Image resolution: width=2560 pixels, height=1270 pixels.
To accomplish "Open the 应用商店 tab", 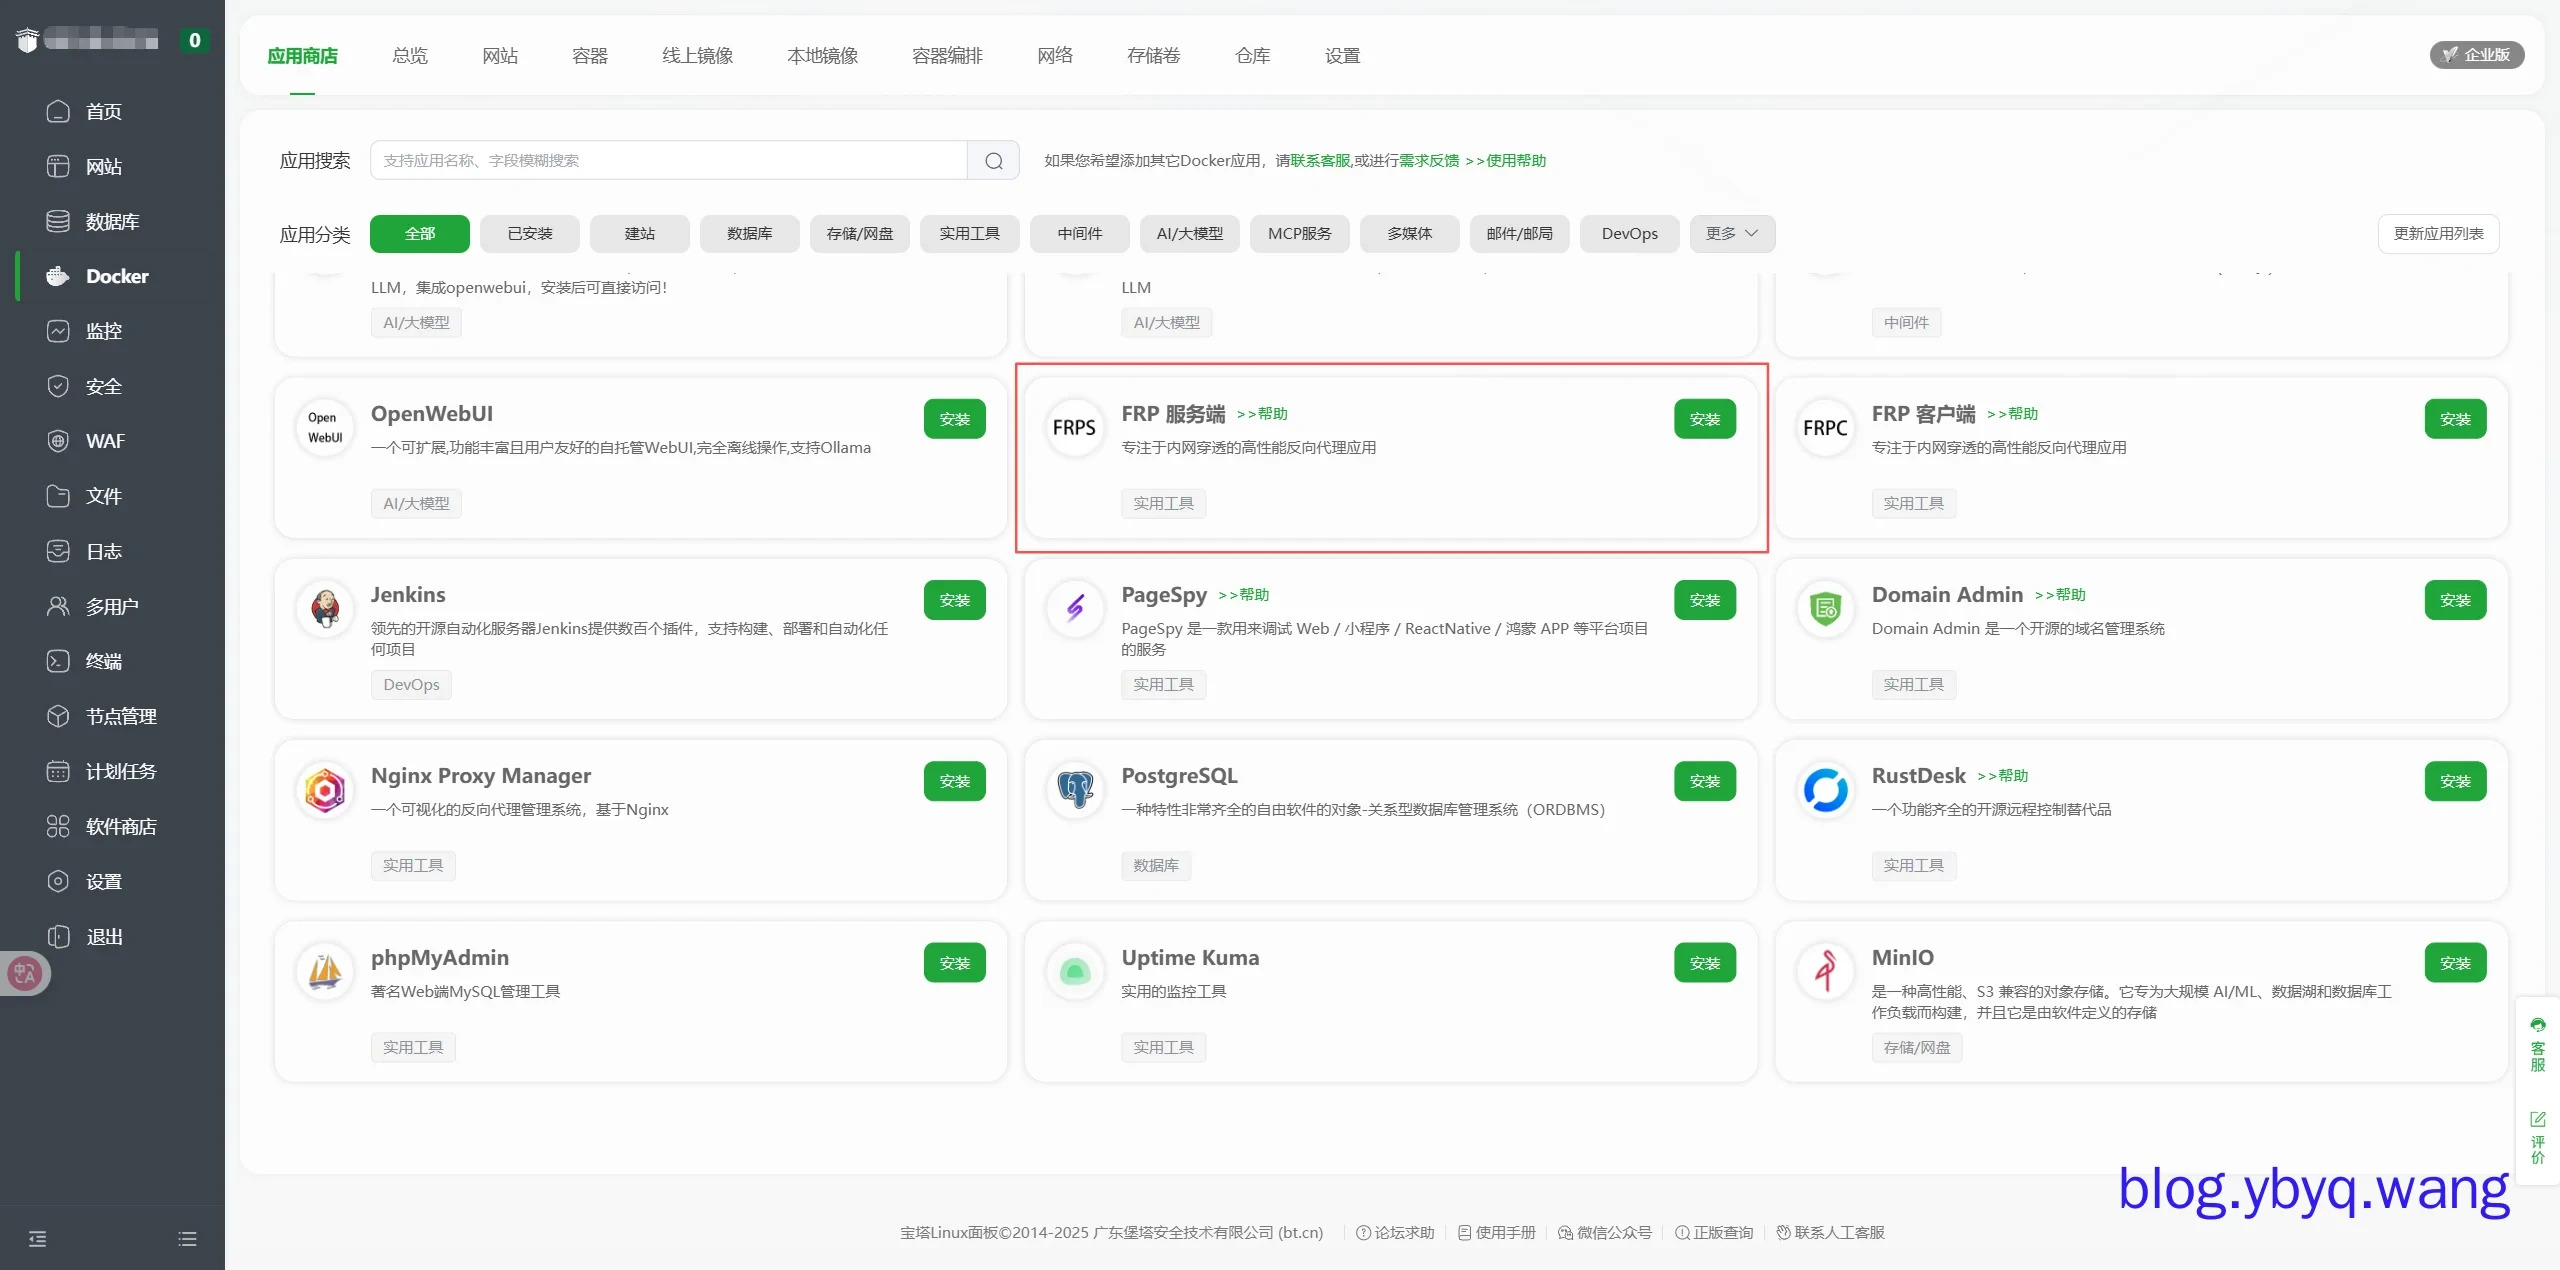I will point(303,55).
